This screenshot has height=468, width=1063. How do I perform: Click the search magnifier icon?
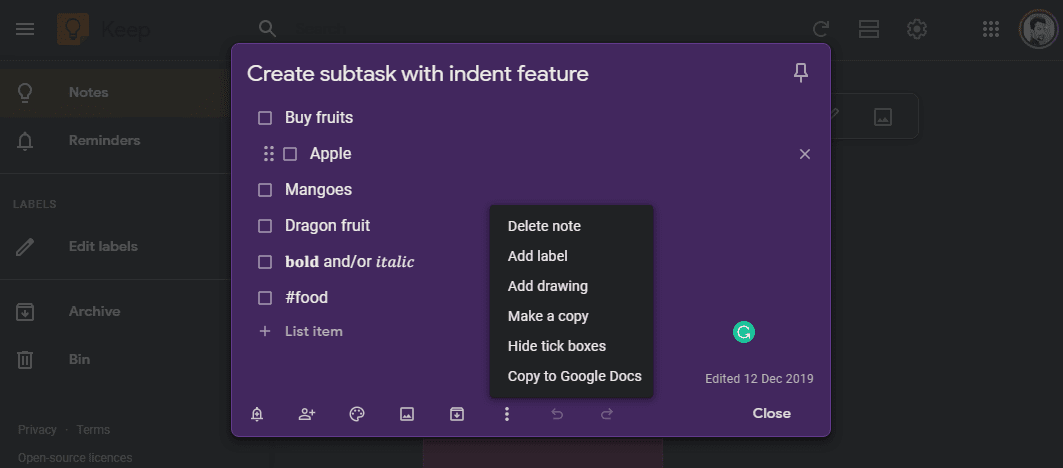tap(268, 29)
